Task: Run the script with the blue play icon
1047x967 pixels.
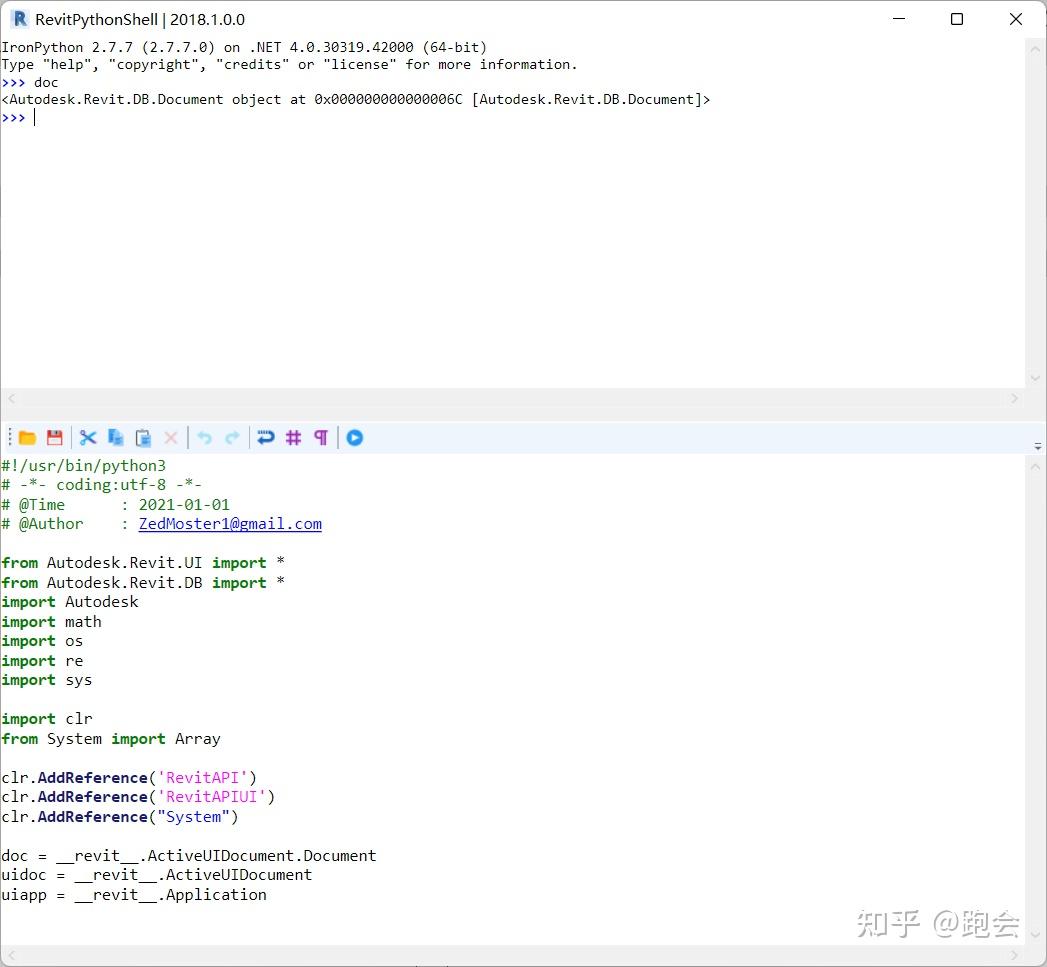Action: [354, 437]
